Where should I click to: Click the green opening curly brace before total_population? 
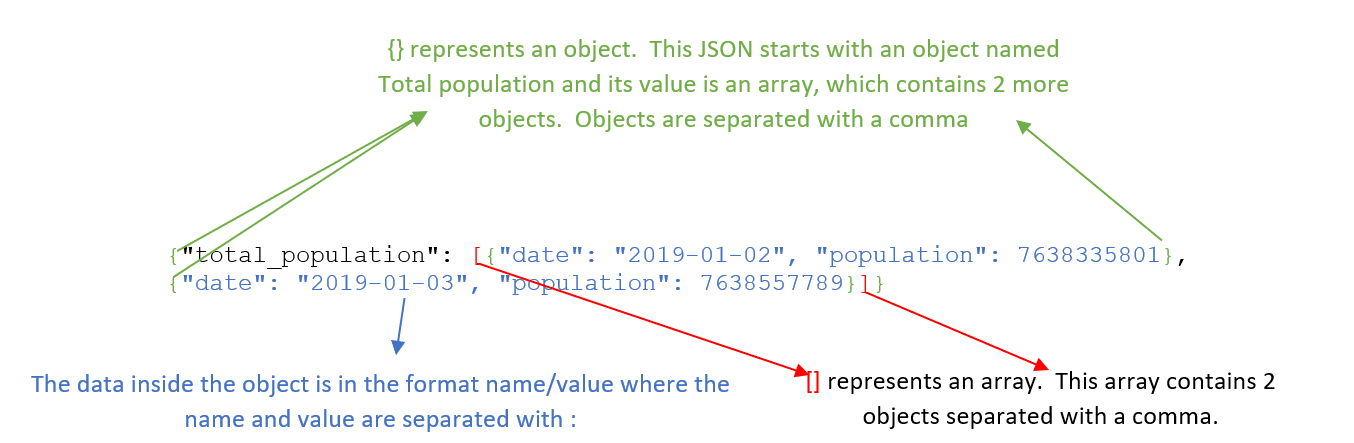tap(174, 256)
